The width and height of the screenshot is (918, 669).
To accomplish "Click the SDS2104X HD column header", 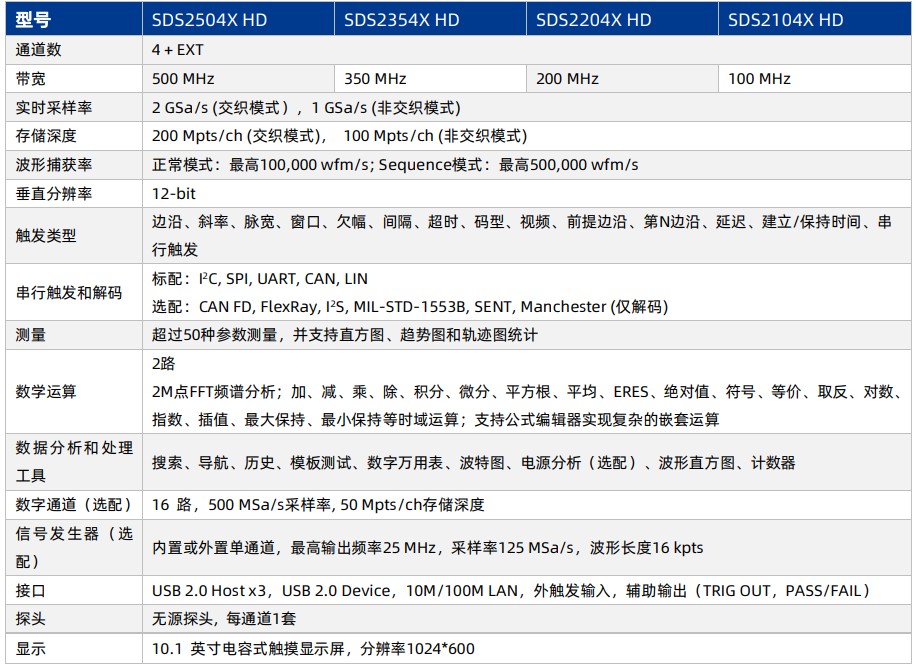I will point(814,19).
